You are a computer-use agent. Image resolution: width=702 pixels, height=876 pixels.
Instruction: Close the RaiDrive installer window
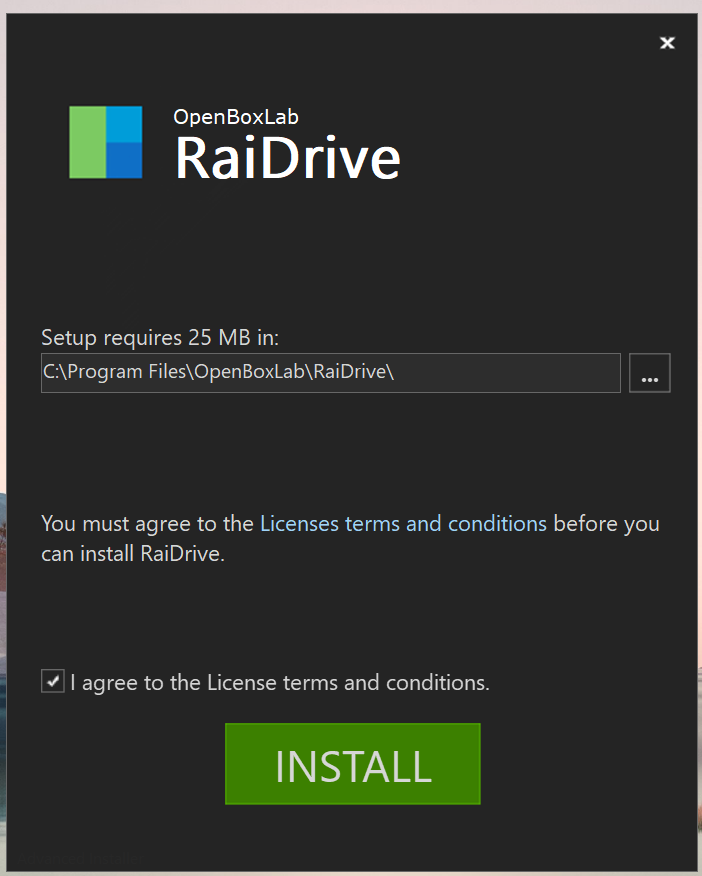(667, 43)
